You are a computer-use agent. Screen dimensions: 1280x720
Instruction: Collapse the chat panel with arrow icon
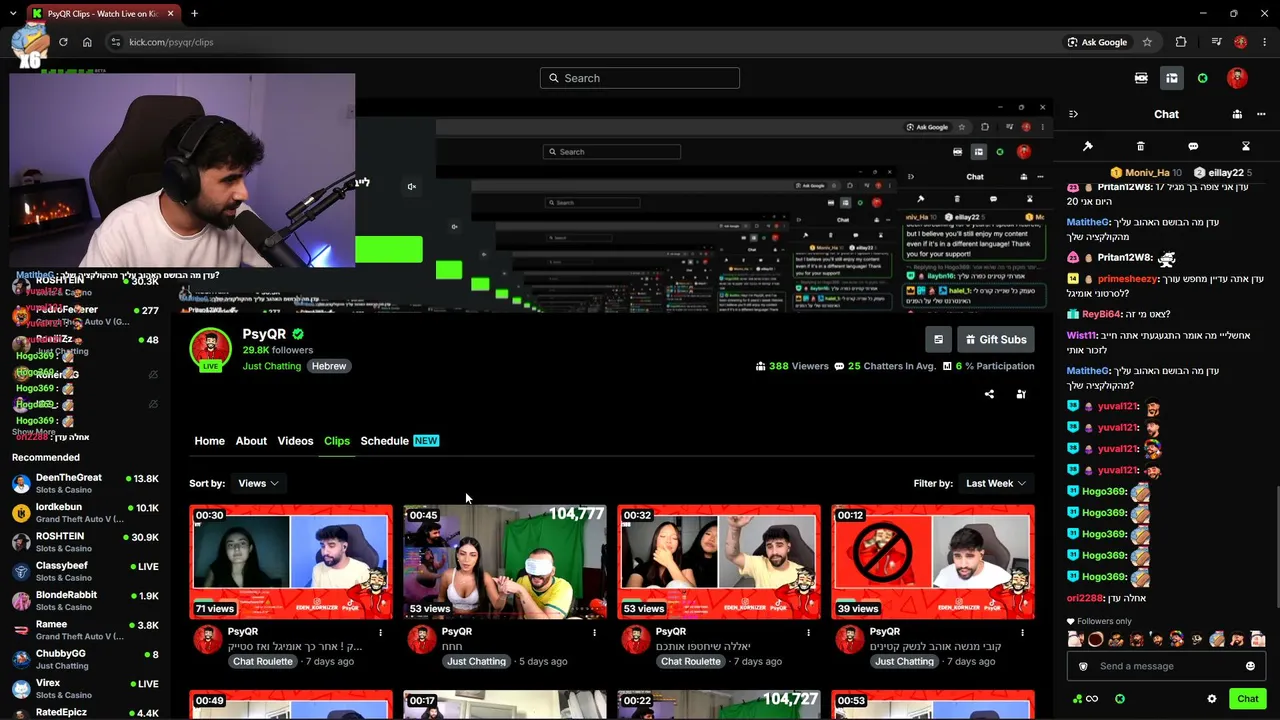coord(1073,114)
